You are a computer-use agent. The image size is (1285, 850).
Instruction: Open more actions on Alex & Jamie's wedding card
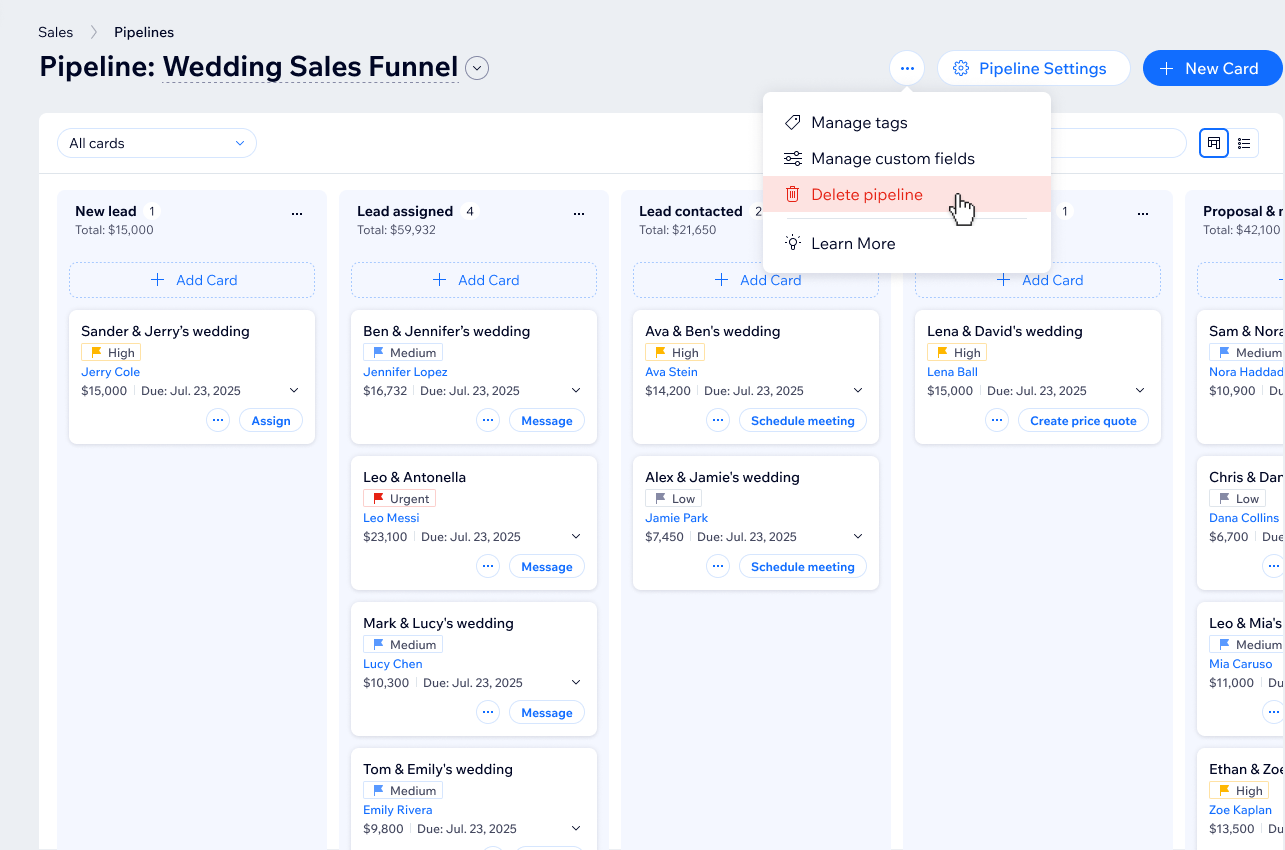[718, 567]
